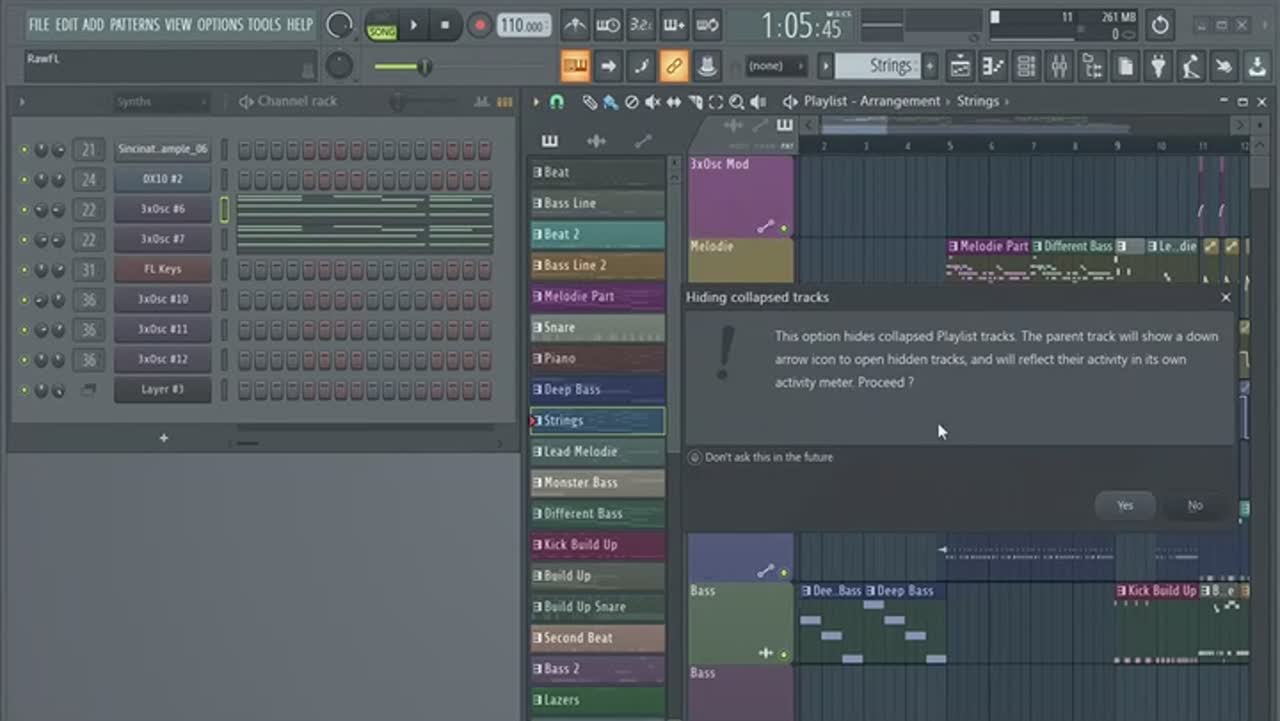Click the metronome icon

point(575,25)
